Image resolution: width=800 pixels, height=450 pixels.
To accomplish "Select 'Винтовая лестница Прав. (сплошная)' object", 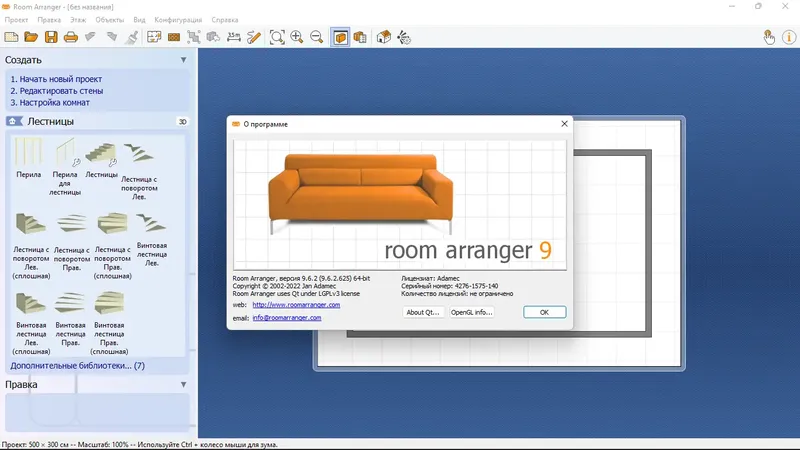I will tap(109, 322).
